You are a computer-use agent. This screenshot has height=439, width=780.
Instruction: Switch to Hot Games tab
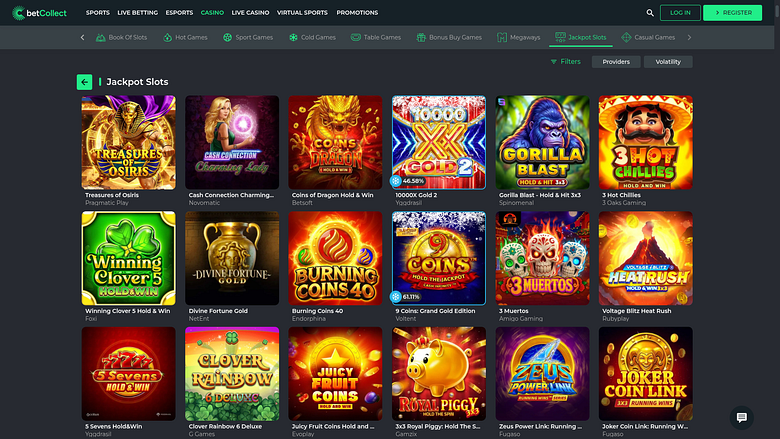(x=185, y=37)
